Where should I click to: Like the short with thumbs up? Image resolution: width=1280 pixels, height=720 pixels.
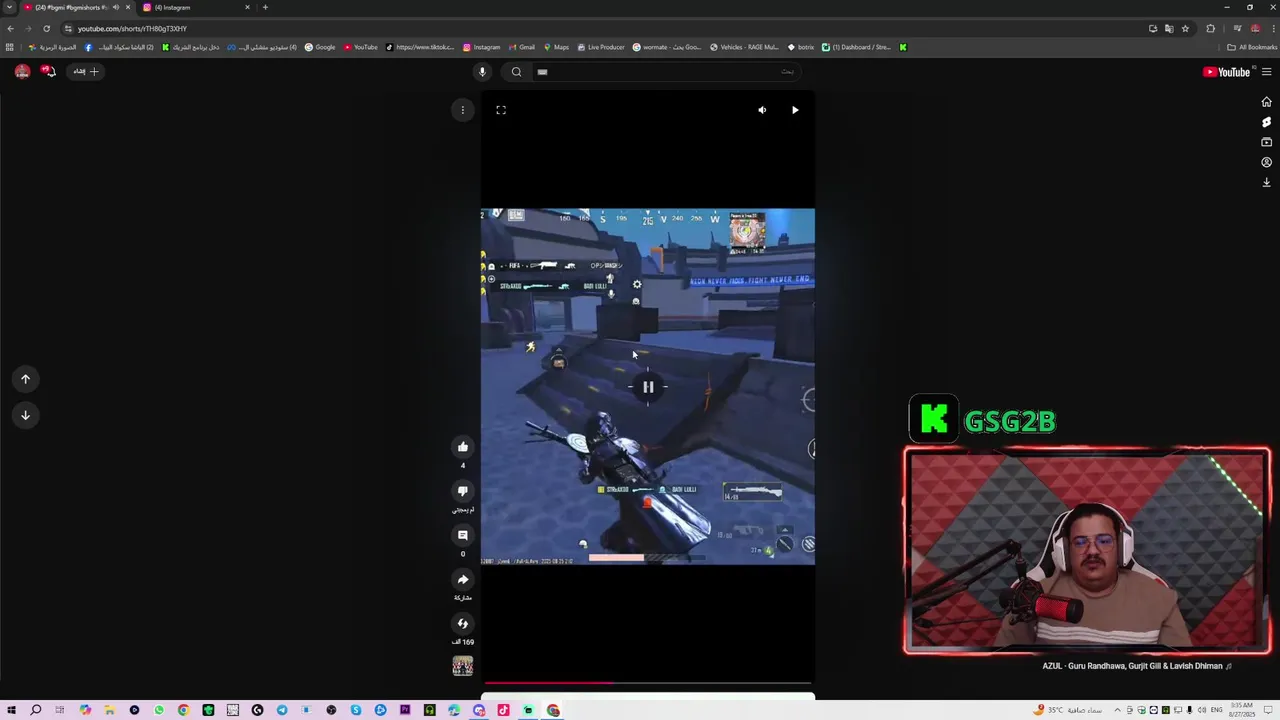click(462, 447)
